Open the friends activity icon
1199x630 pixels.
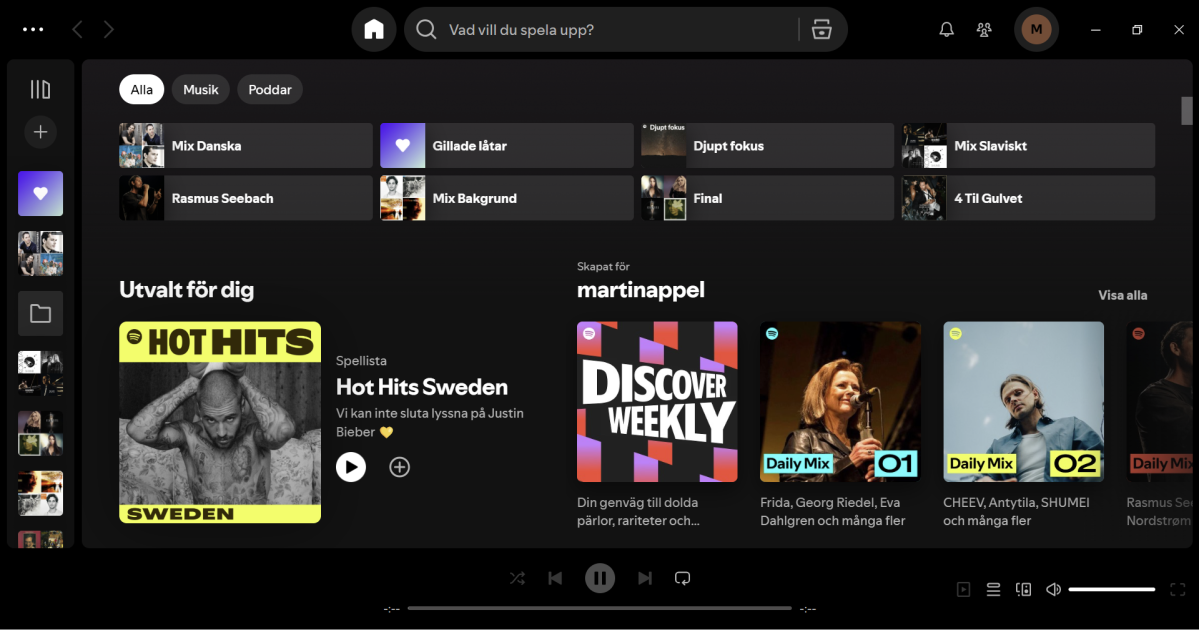pyautogui.click(x=983, y=29)
